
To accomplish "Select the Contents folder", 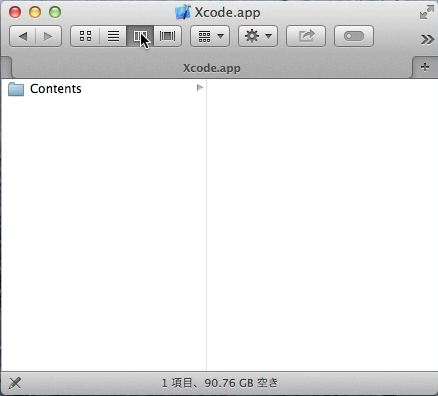I will pos(103,89).
